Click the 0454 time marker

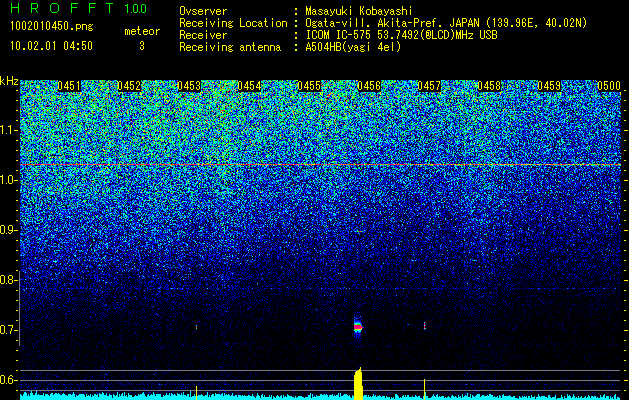[x=249, y=86]
